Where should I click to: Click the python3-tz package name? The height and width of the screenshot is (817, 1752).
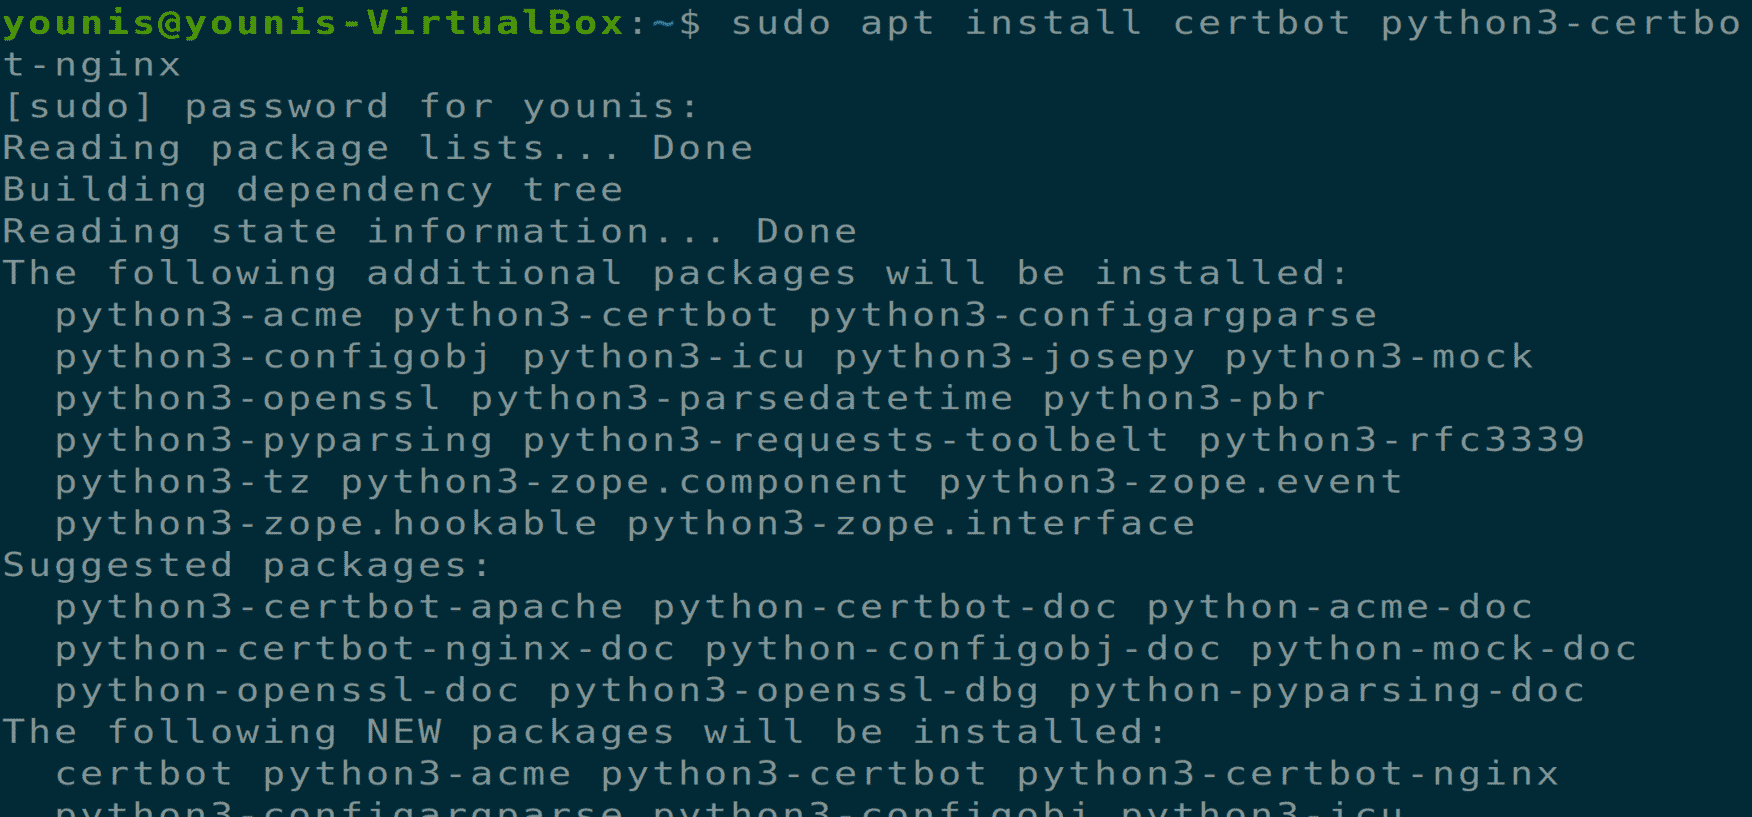pyautogui.click(x=183, y=482)
